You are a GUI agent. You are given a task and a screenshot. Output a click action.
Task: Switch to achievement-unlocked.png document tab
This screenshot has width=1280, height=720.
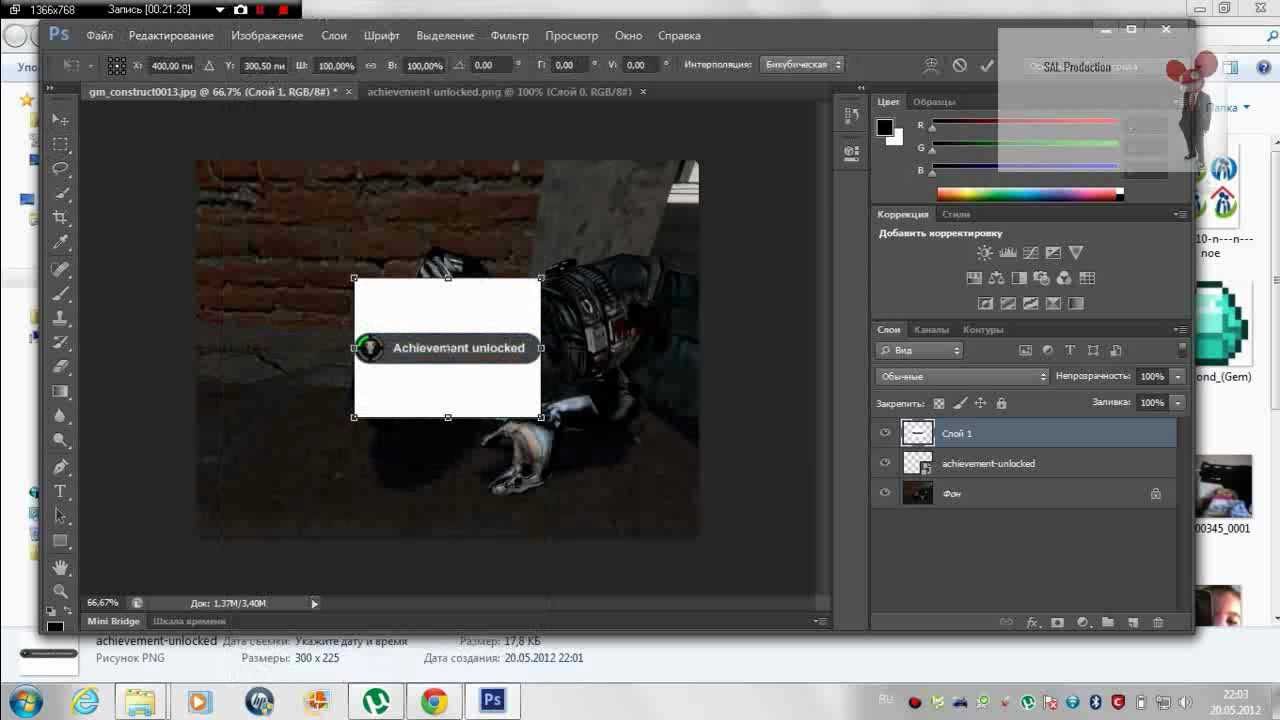pyautogui.click(x=499, y=91)
